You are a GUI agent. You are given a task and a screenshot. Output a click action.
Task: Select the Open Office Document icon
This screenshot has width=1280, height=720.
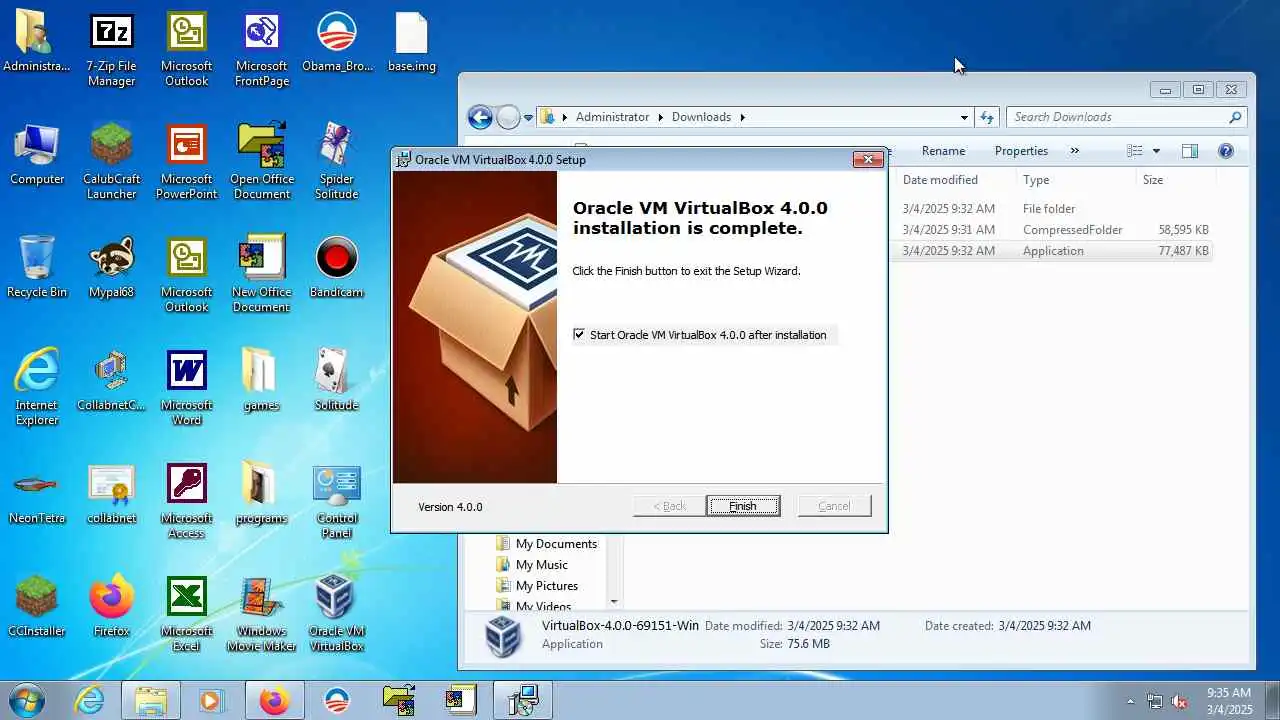pos(262,163)
